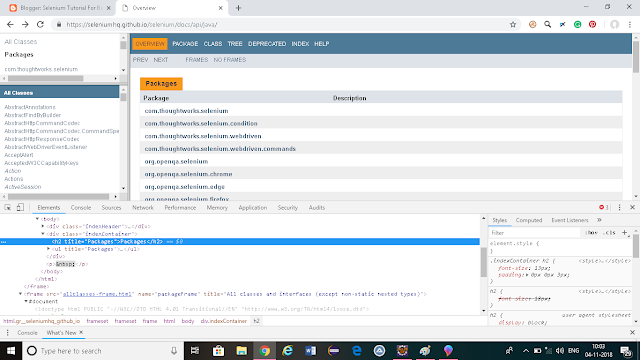Collapse the div indexContainer node
640x360 pixels.
(43, 234)
